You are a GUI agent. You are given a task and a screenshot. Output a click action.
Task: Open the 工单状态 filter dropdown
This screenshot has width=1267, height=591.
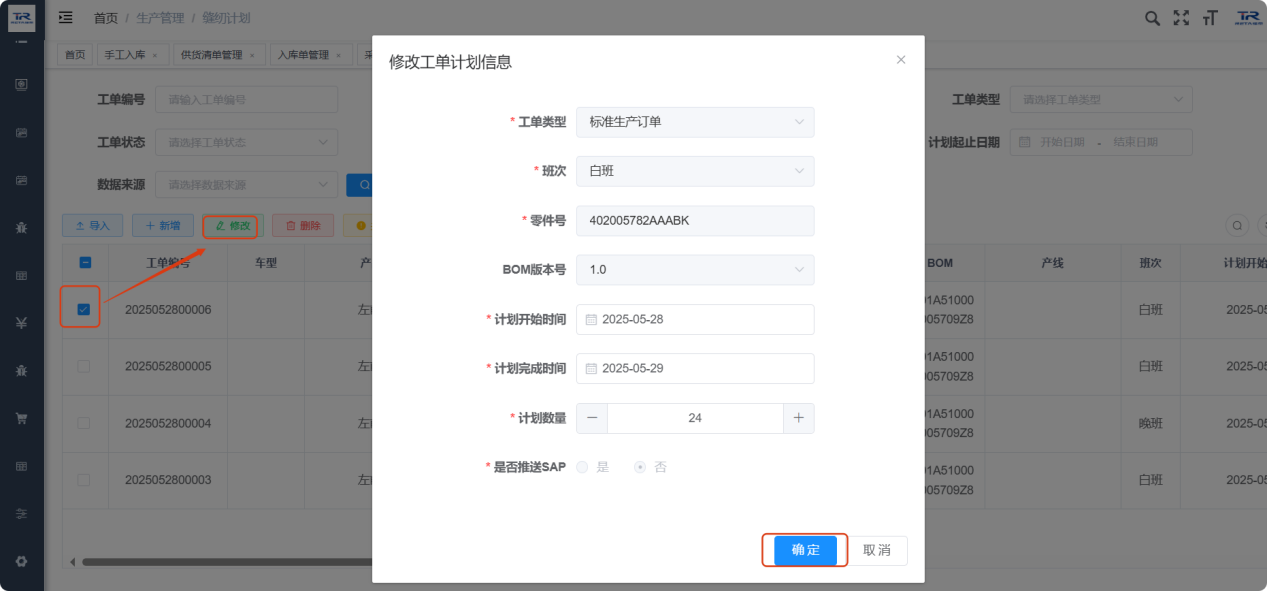coord(246,142)
